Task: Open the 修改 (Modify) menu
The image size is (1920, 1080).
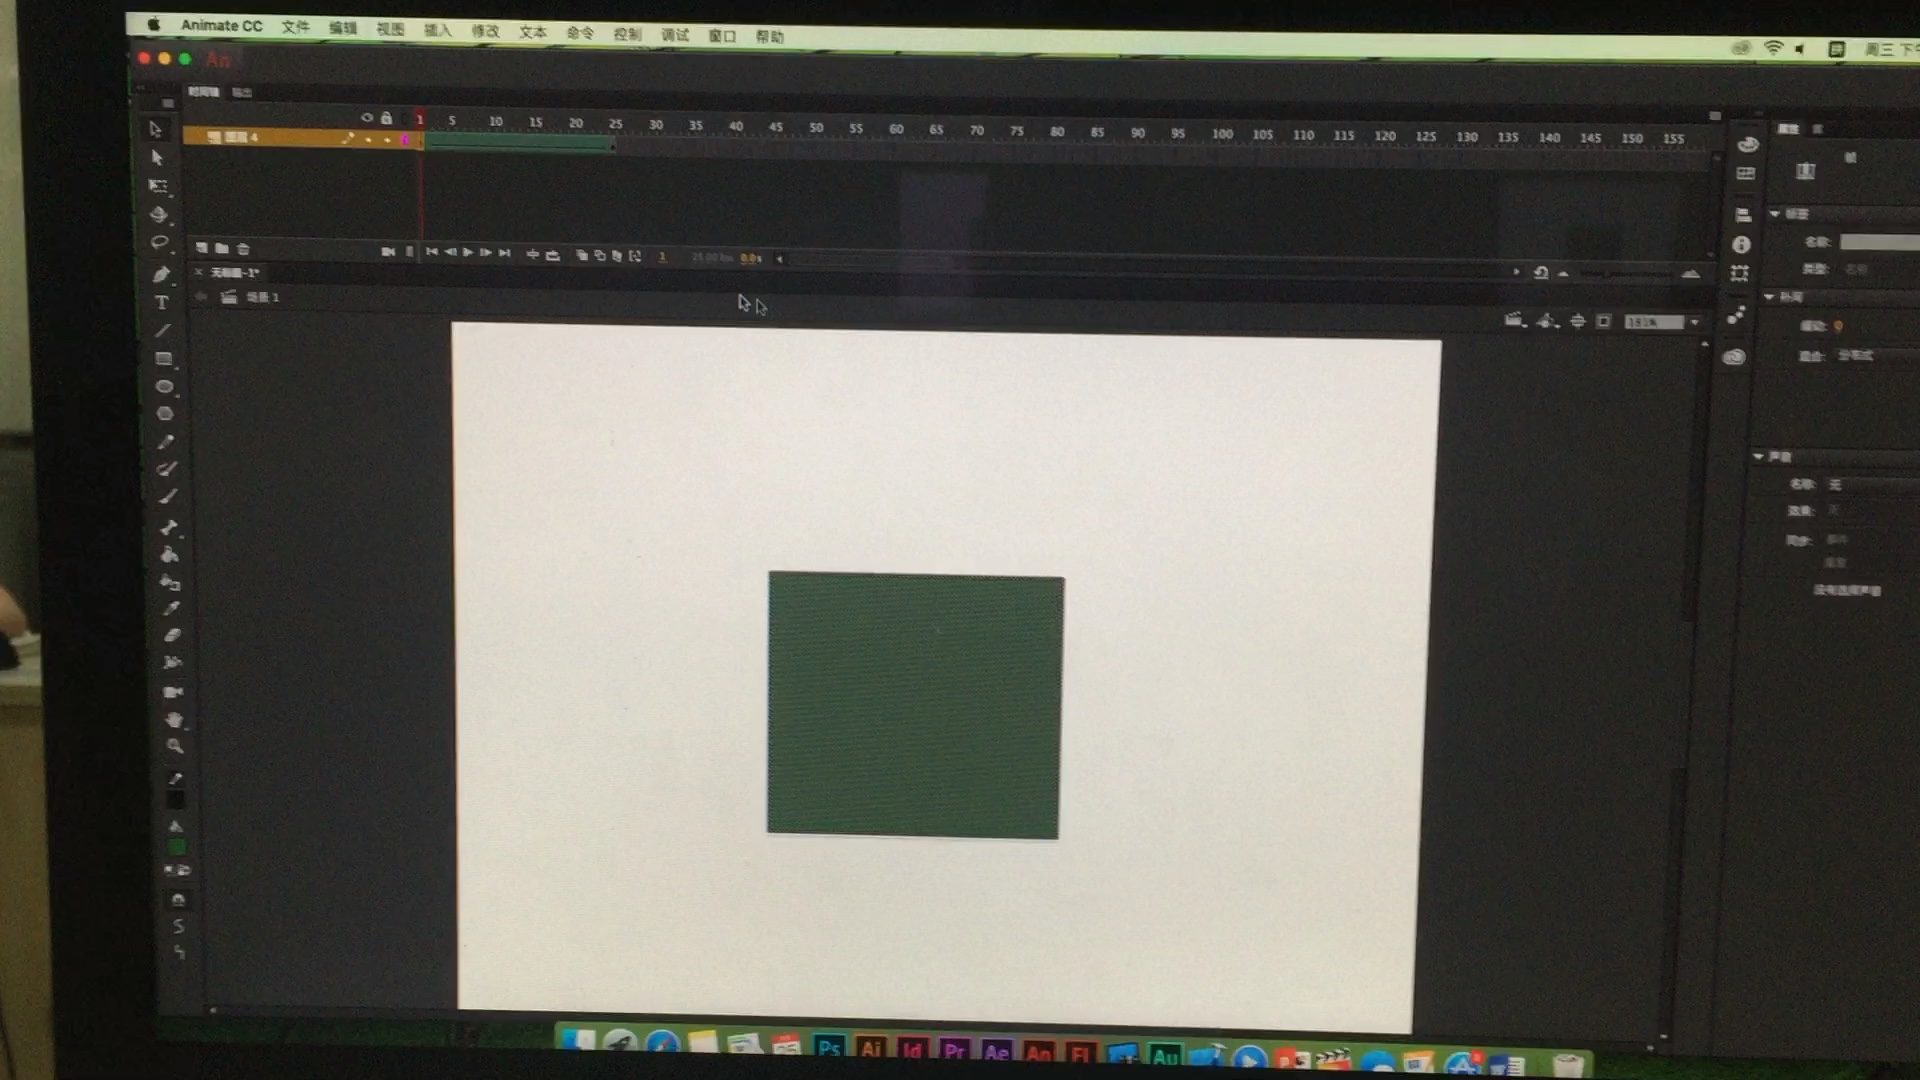Action: [485, 31]
